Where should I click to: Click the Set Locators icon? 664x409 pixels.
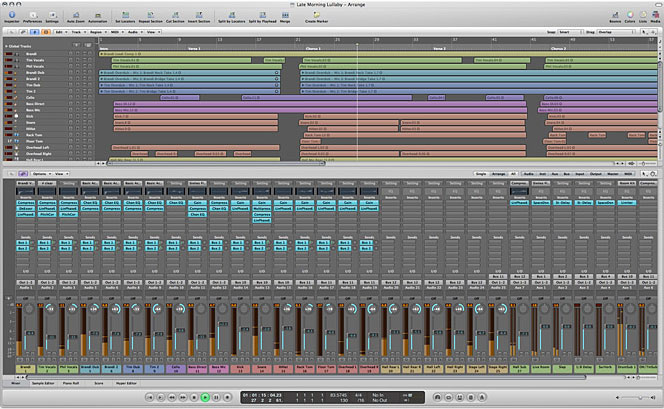tap(125, 15)
